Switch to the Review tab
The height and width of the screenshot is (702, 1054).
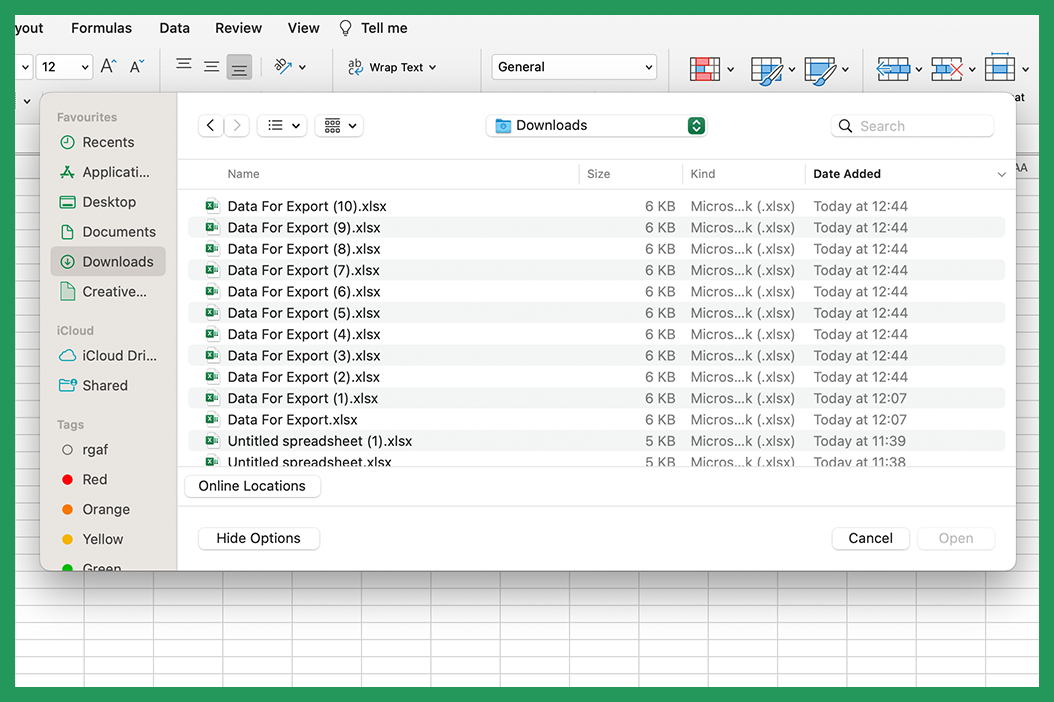coord(237,27)
